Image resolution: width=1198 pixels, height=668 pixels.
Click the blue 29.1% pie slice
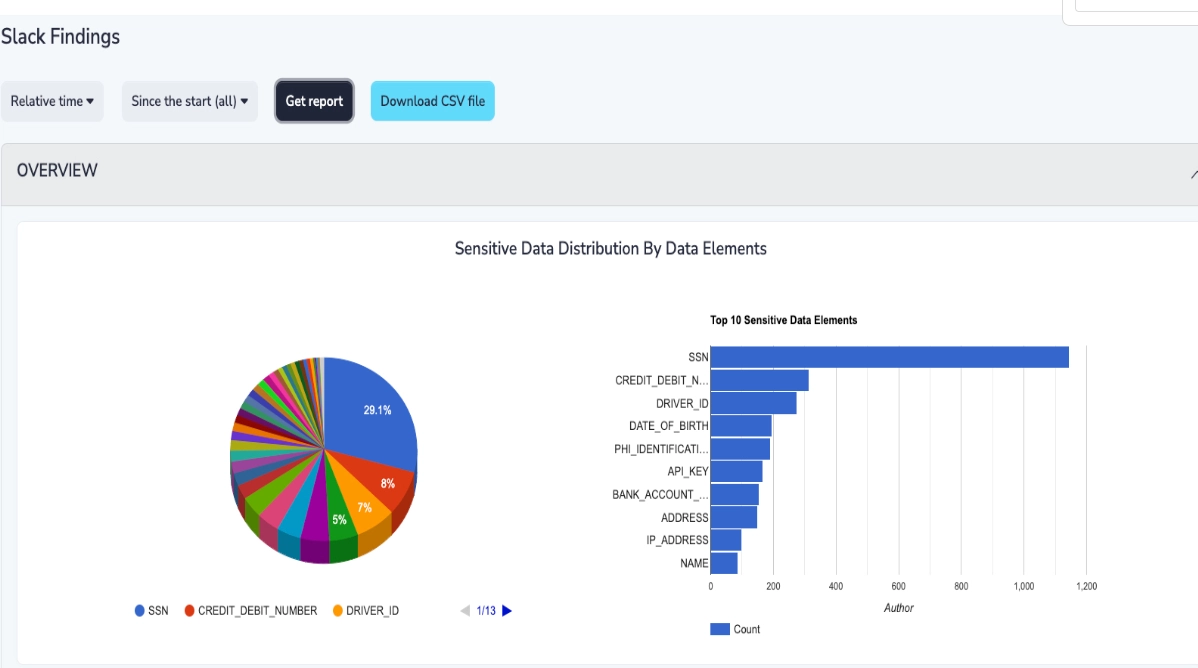[372, 413]
